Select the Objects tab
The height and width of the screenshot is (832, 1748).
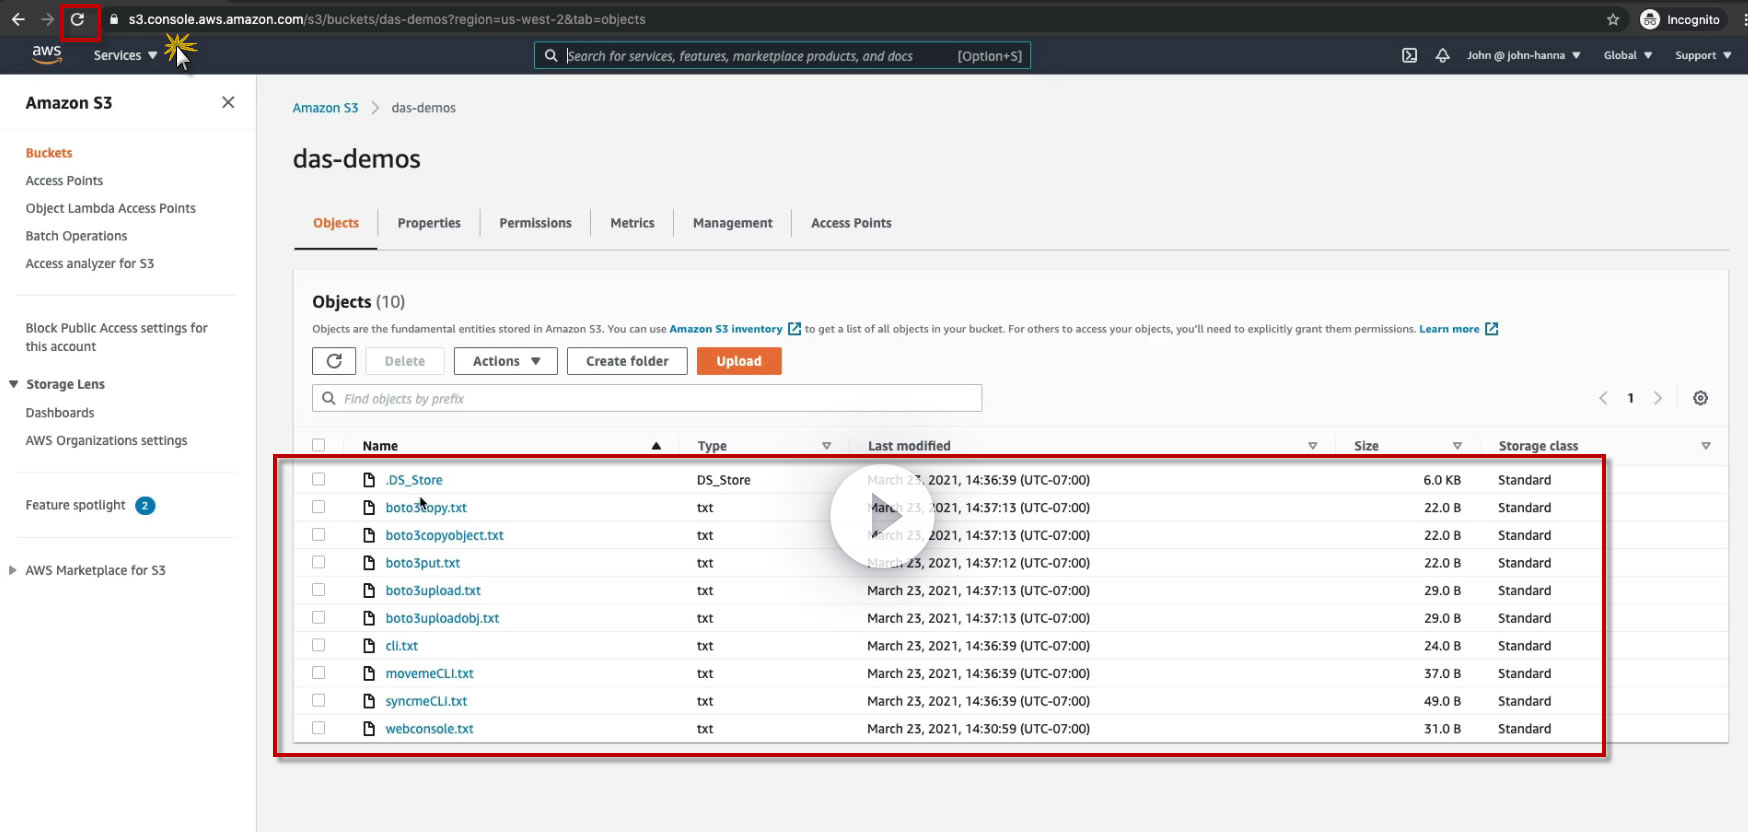(x=336, y=223)
